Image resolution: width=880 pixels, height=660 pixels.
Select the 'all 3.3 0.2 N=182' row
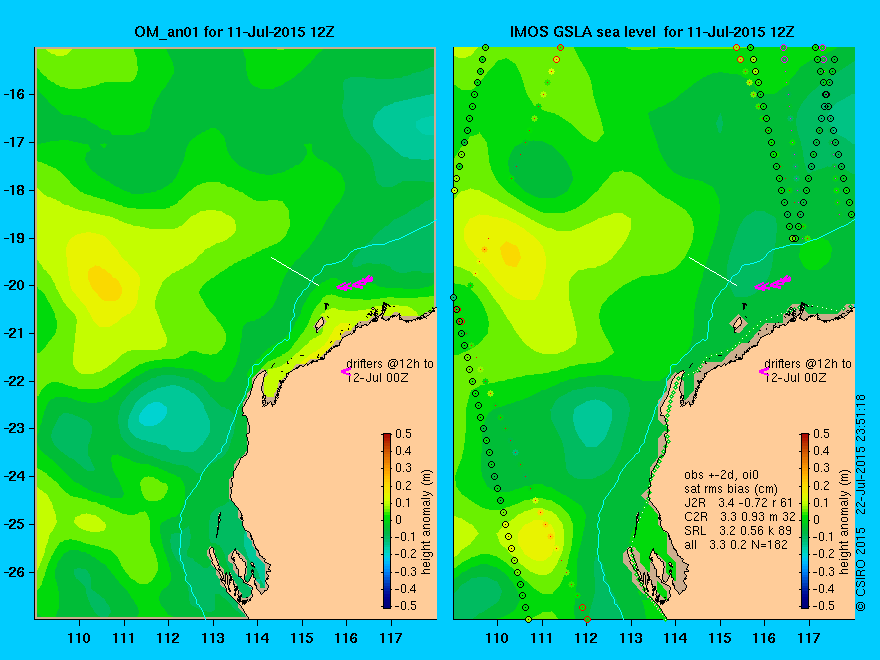[736, 544]
